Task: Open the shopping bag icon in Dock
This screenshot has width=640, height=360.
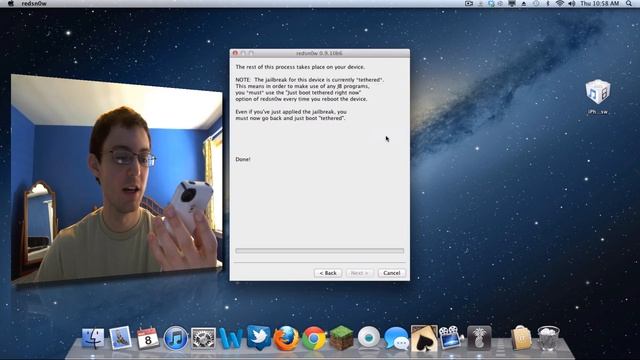Action: click(522, 338)
